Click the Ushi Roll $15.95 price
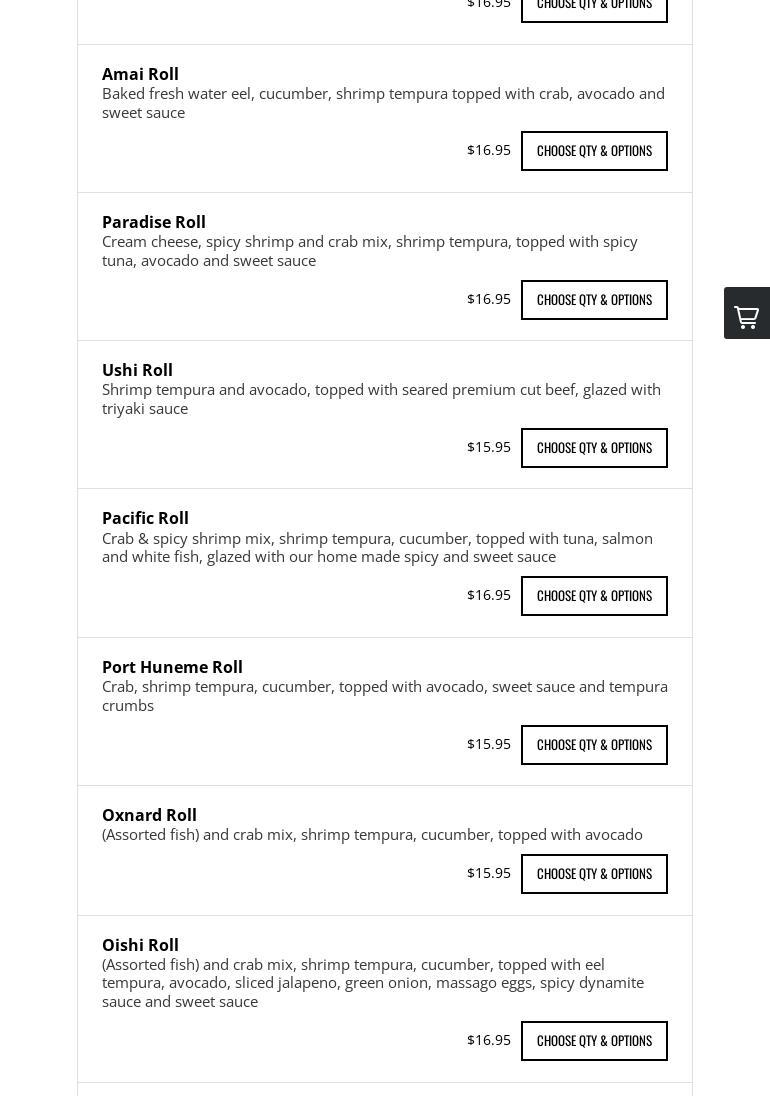Image resolution: width=770 pixels, height=1096 pixels. tap(488, 447)
